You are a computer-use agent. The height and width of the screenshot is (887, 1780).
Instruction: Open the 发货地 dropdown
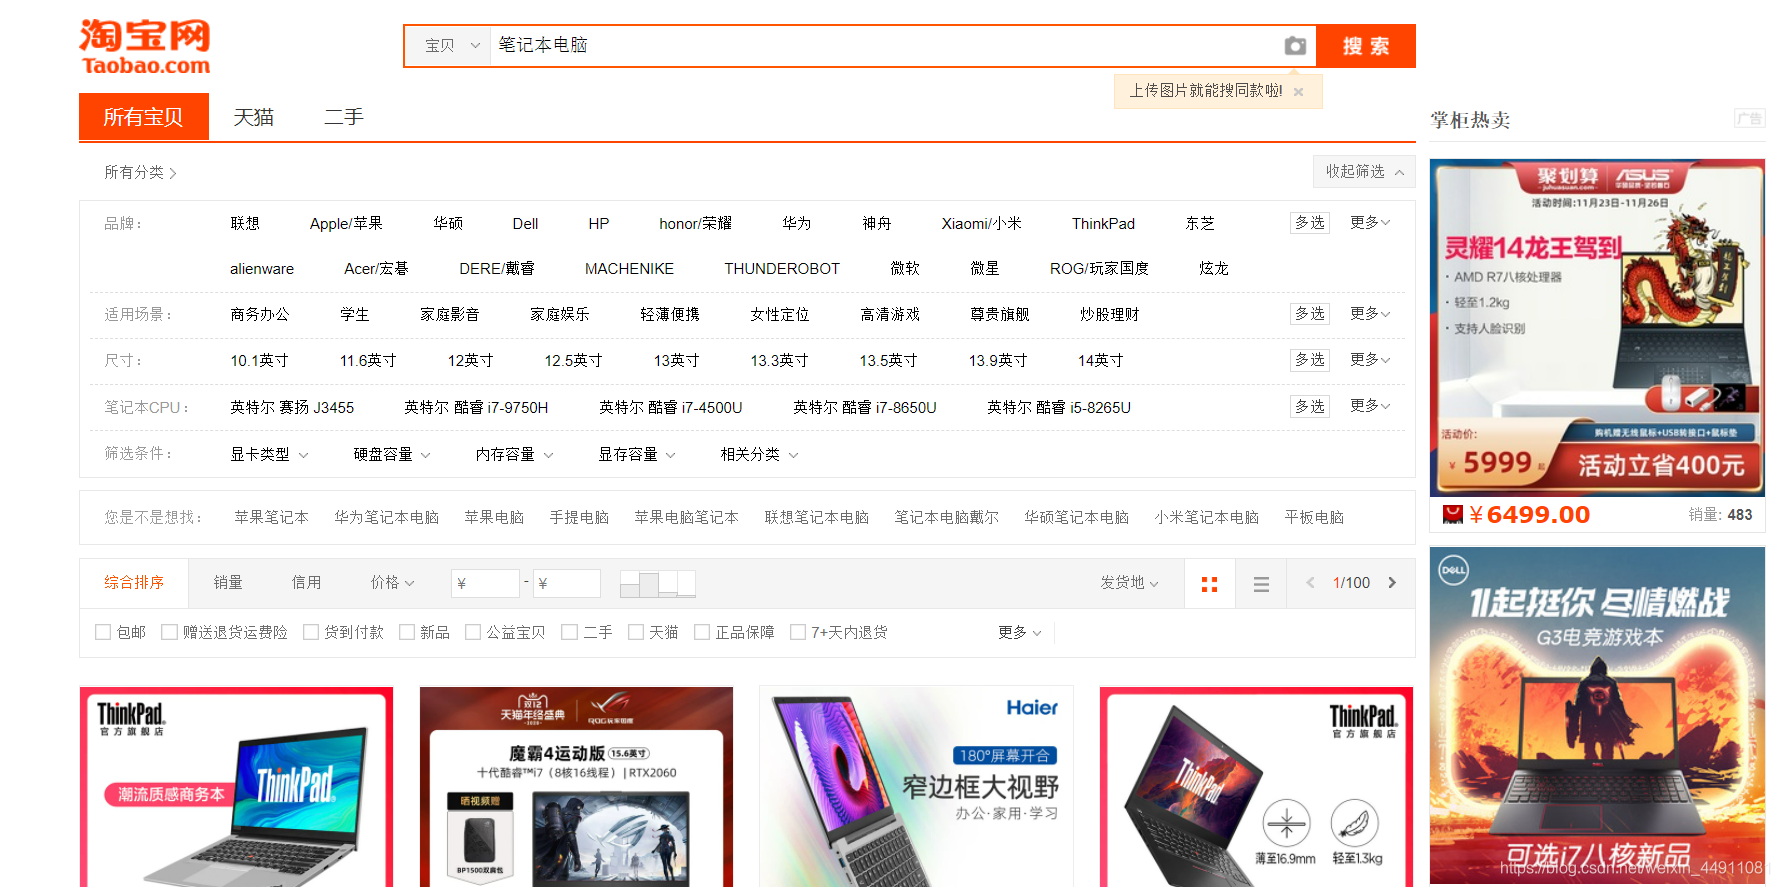tap(1129, 583)
